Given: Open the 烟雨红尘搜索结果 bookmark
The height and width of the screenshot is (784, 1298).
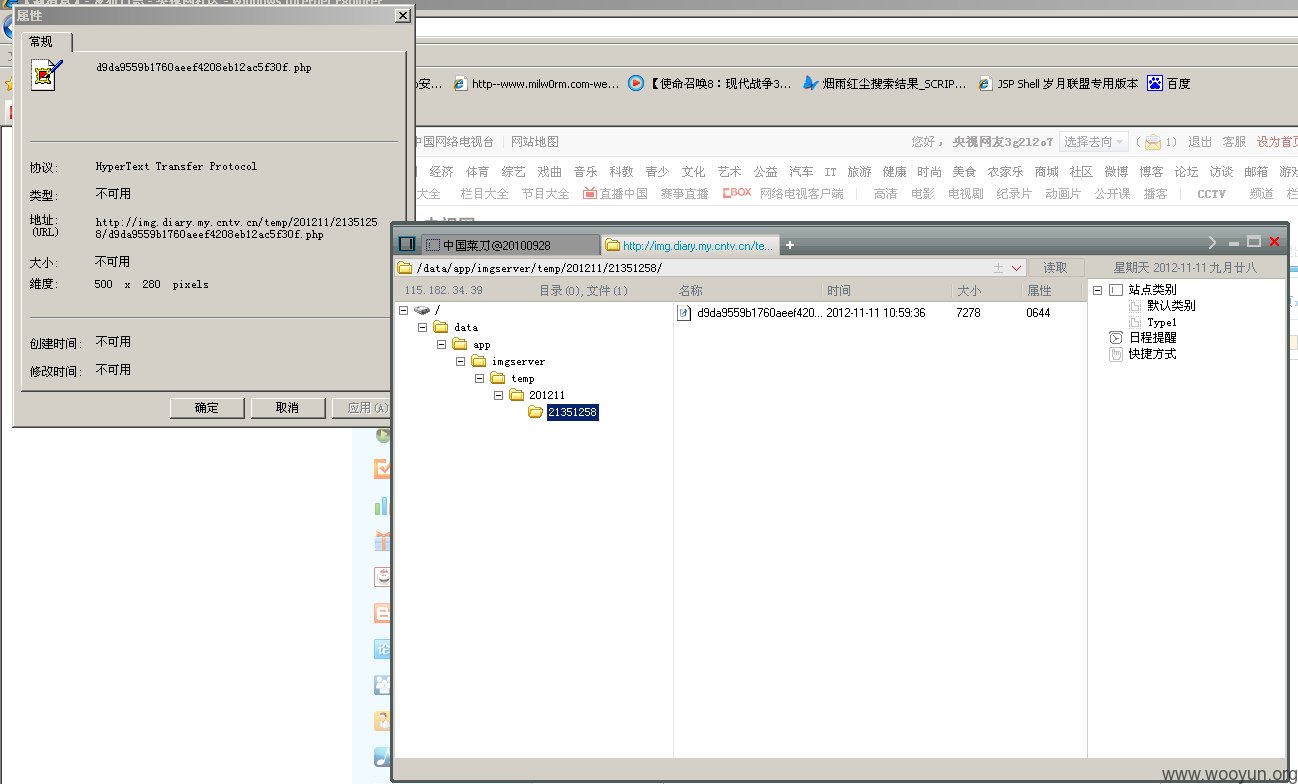Looking at the screenshot, I should click(x=885, y=84).
